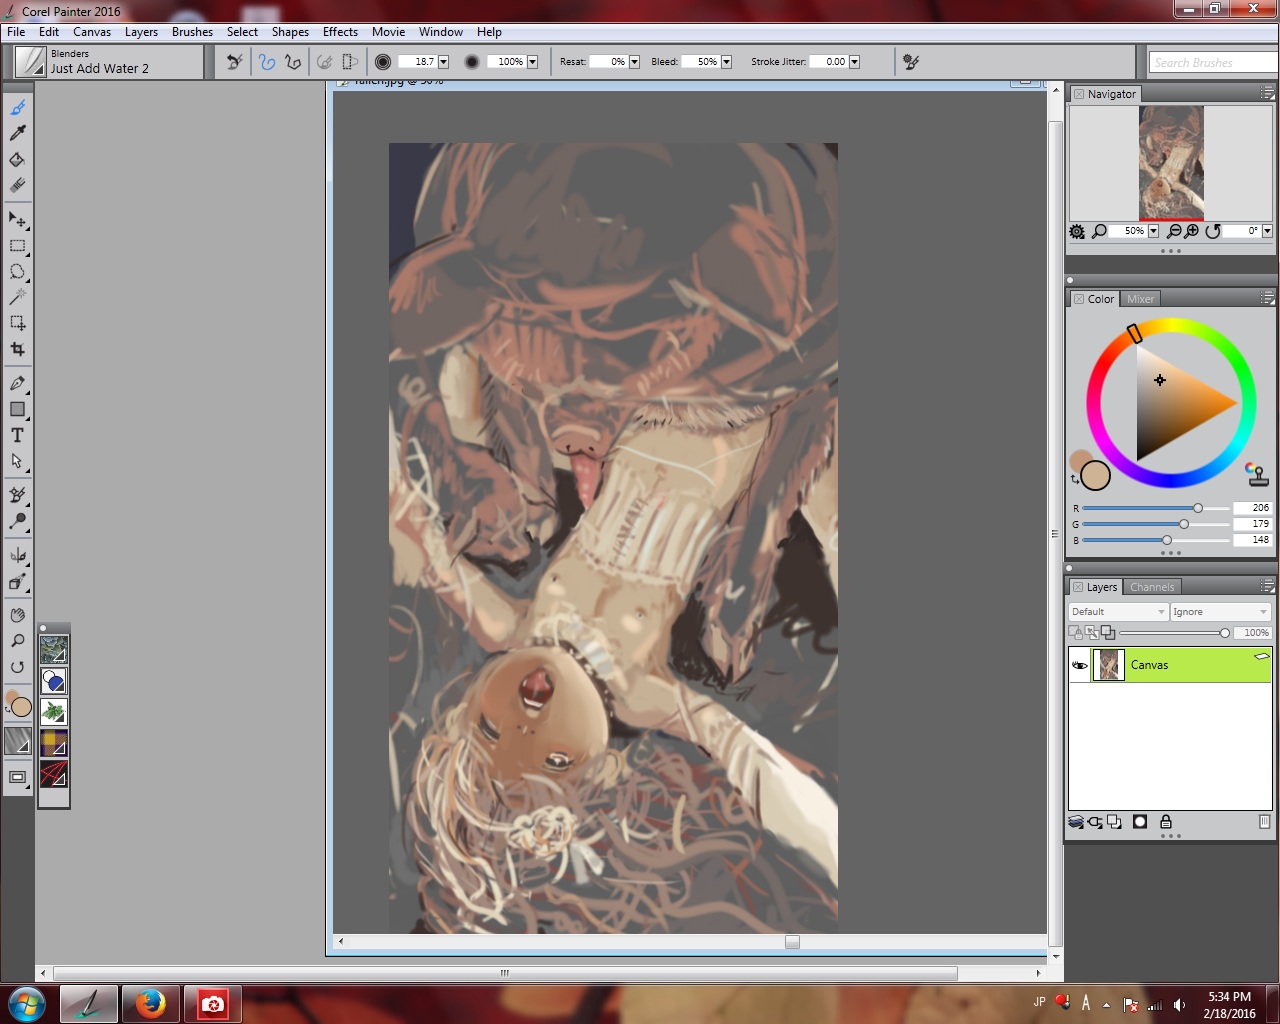Switch to the Mixer tab
1280x1024 pixels.
(1140, 299)
